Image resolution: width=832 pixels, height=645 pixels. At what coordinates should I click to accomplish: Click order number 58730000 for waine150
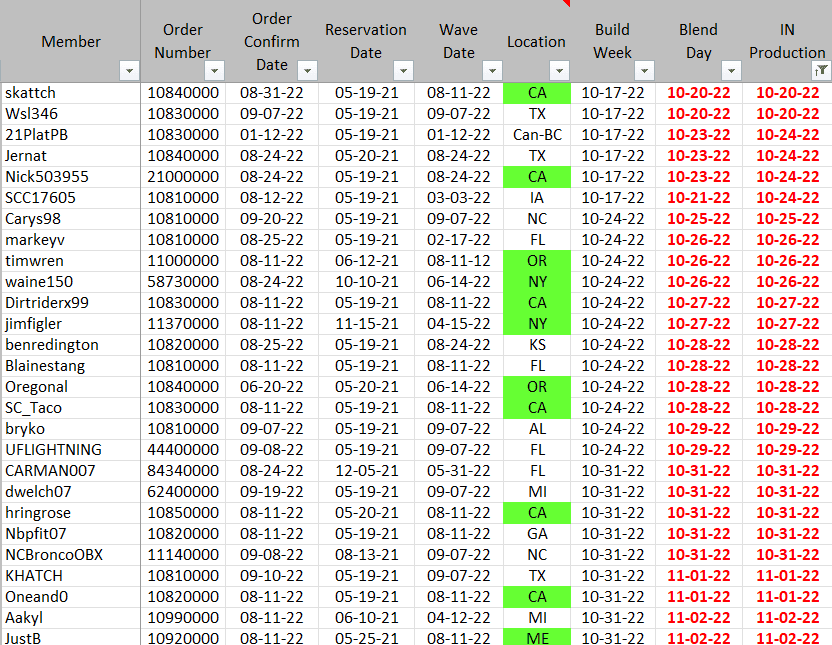183,282
